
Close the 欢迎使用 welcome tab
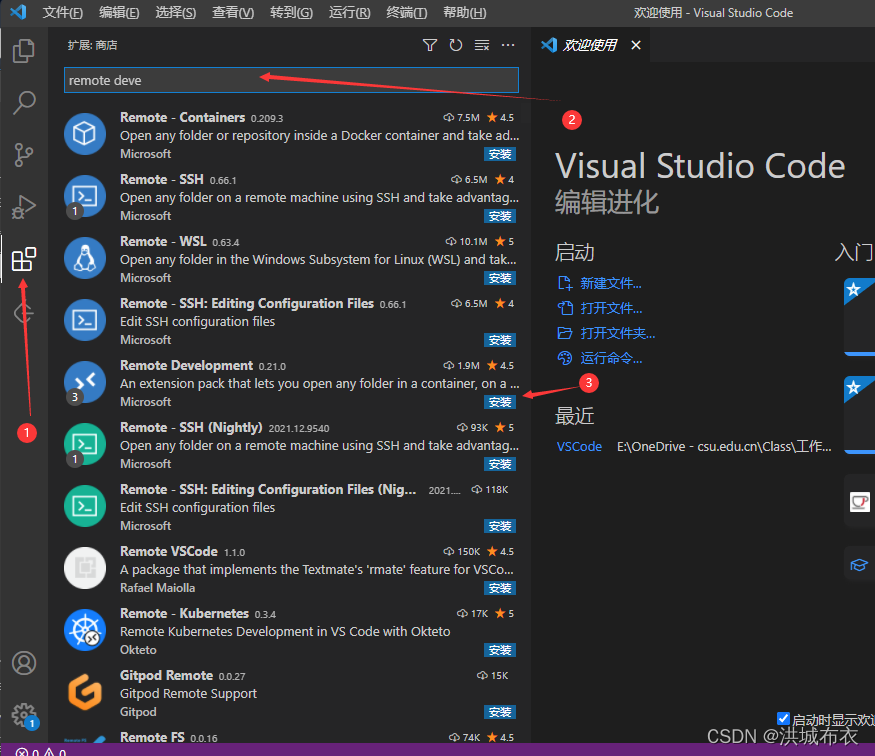point(636,45)
